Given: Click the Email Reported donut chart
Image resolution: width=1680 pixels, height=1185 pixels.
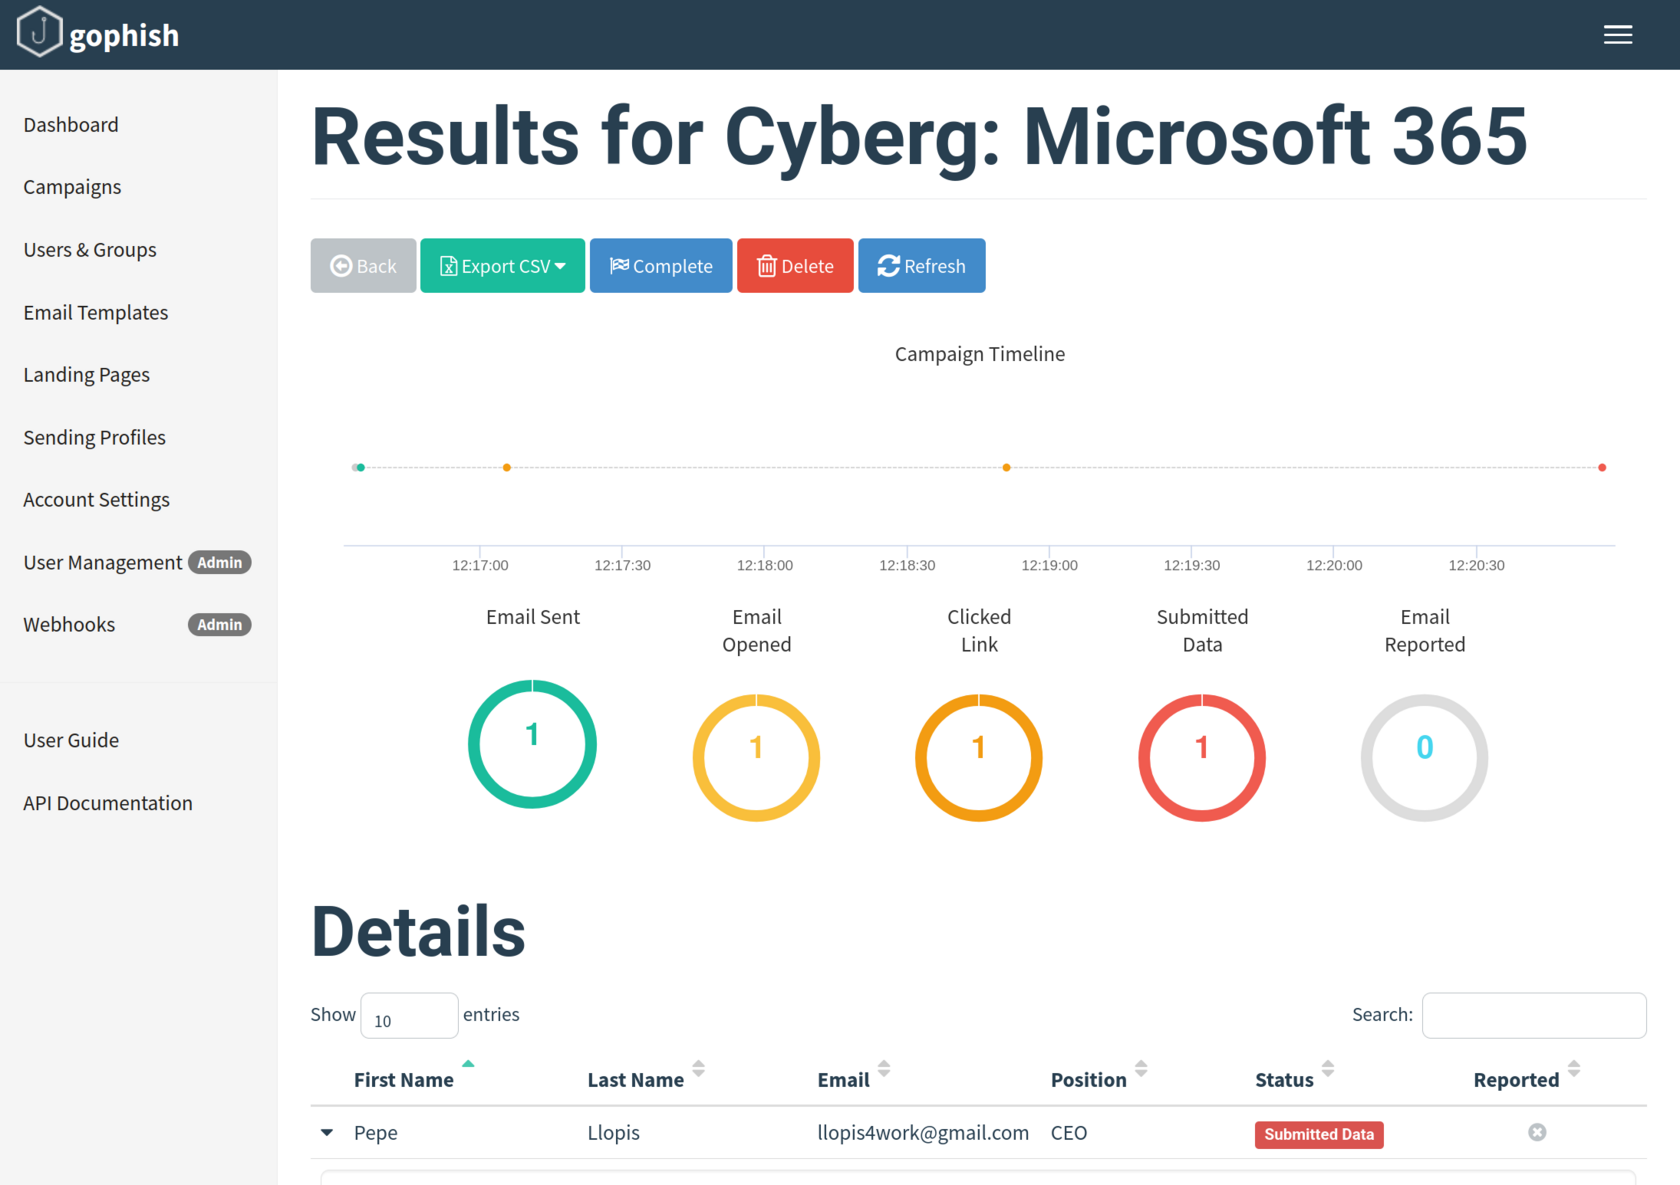Looking at the screenshot, I should (1424, 758).
